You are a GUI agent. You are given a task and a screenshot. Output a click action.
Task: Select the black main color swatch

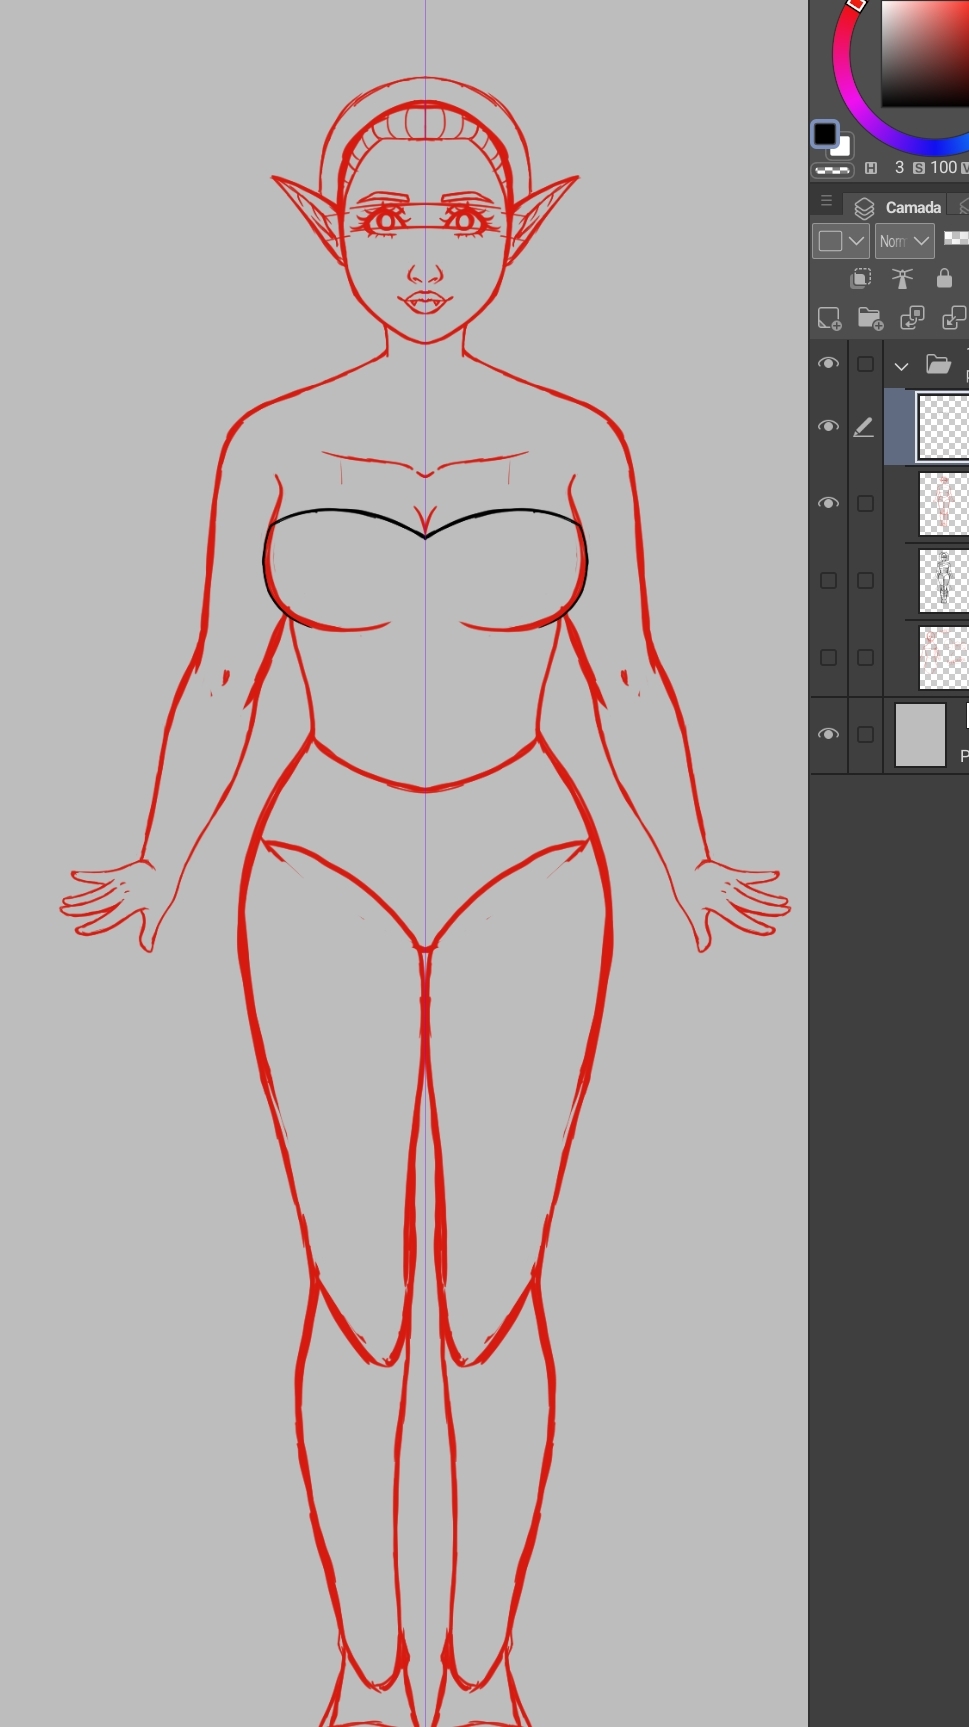pyautogui.click(x=824, y=133)
